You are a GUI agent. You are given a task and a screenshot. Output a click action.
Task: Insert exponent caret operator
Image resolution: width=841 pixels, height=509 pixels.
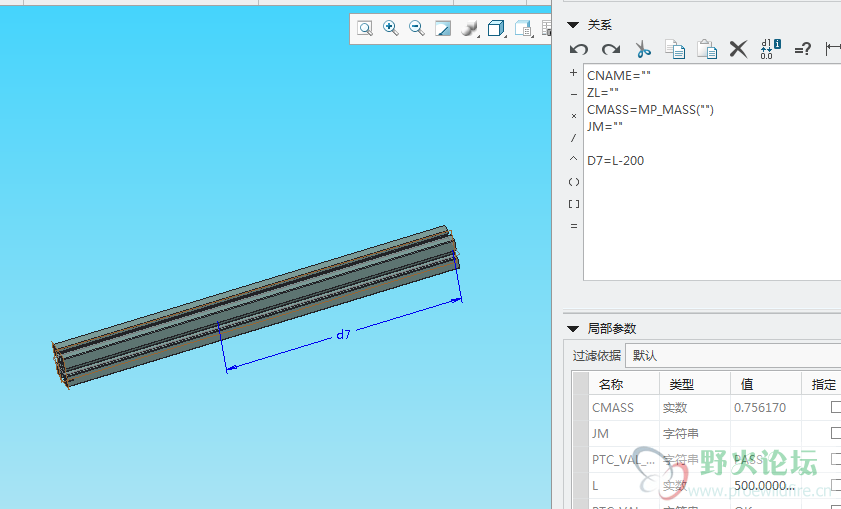(x=573, y=159)
